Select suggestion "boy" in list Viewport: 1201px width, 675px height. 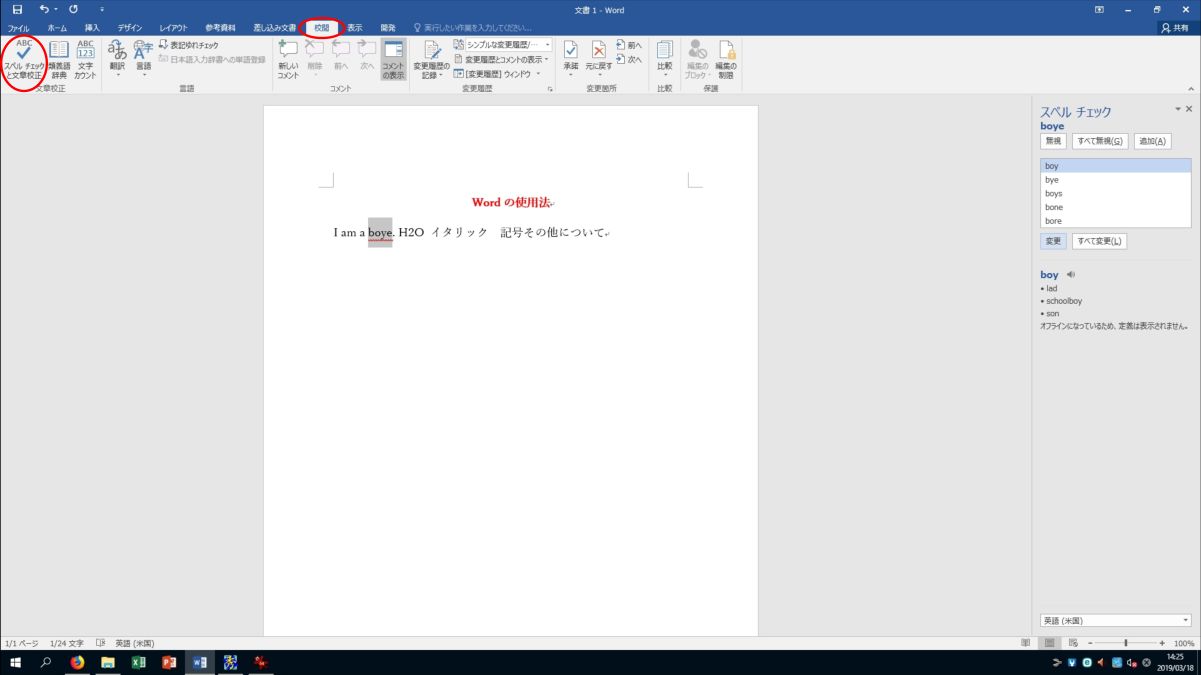click(x=1115, y=166)
